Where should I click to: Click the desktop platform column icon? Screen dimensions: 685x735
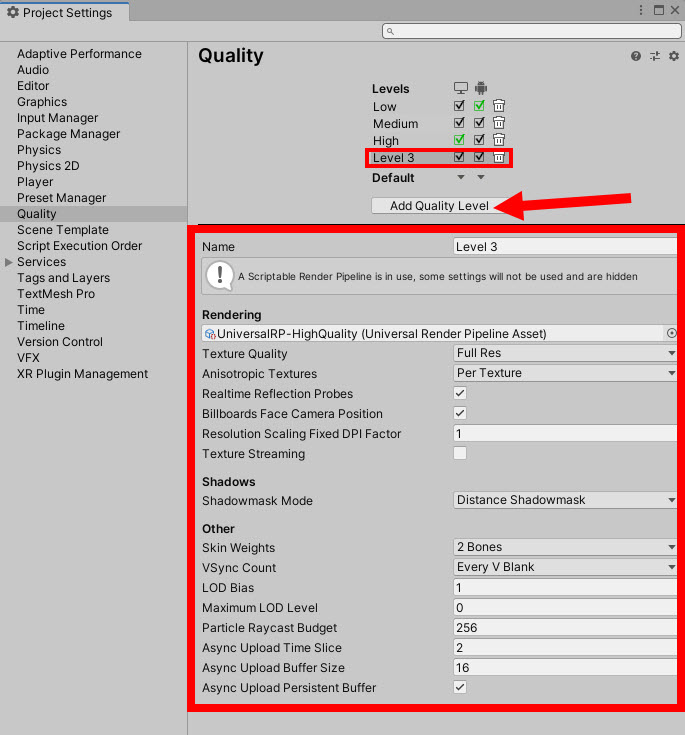pyautogui.click(x=460, y=88)
